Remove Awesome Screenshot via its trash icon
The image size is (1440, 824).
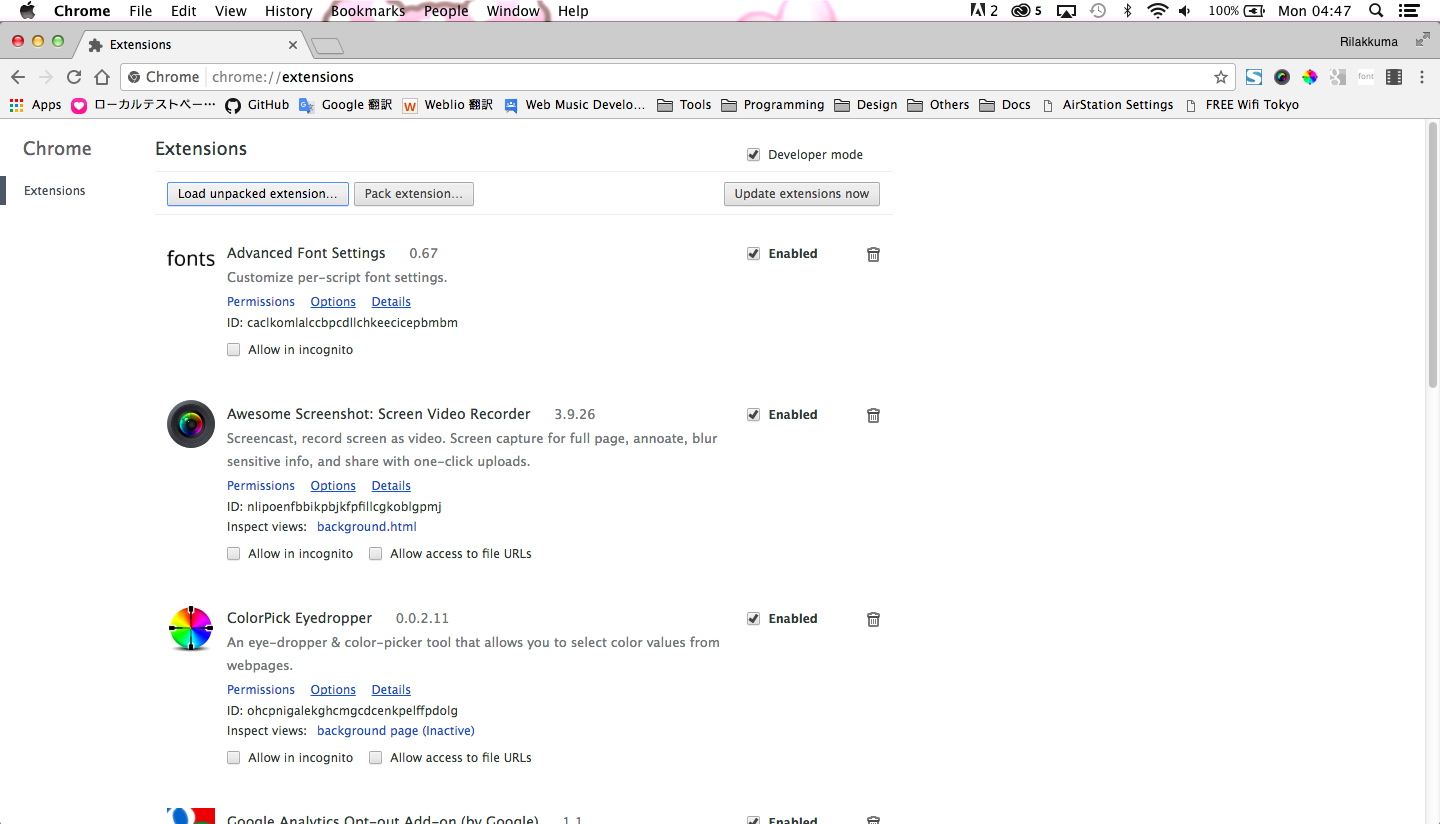[873, 415]
